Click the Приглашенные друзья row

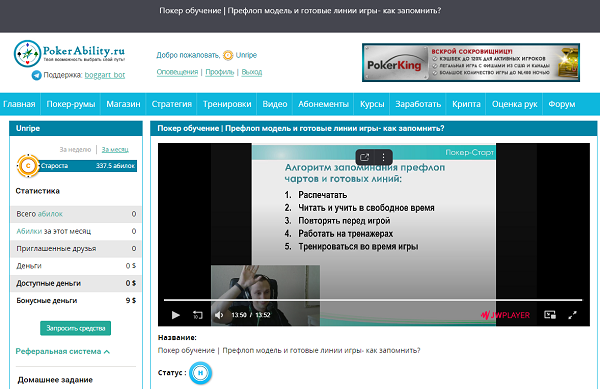point(76,249)
